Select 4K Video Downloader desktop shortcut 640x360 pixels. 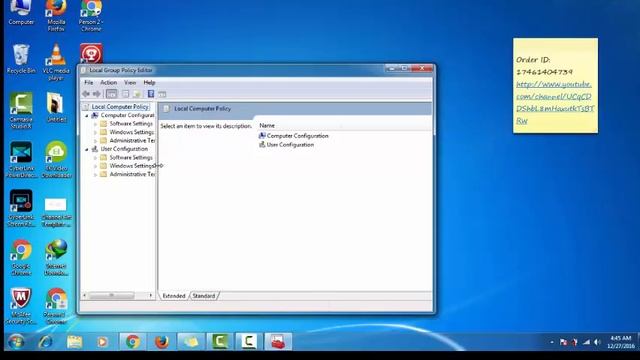[x=56, y=160]
